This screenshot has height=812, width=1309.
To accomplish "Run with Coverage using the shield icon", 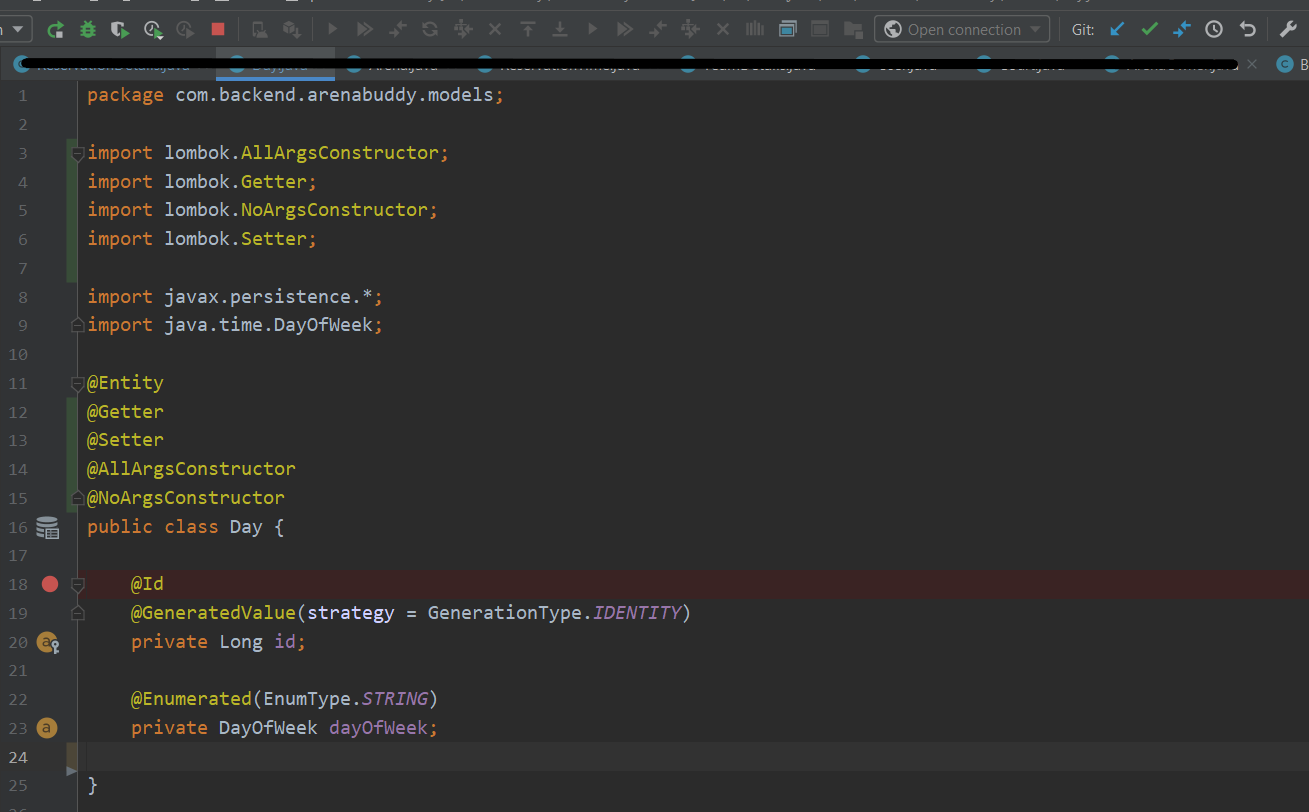I will point(120,29).
